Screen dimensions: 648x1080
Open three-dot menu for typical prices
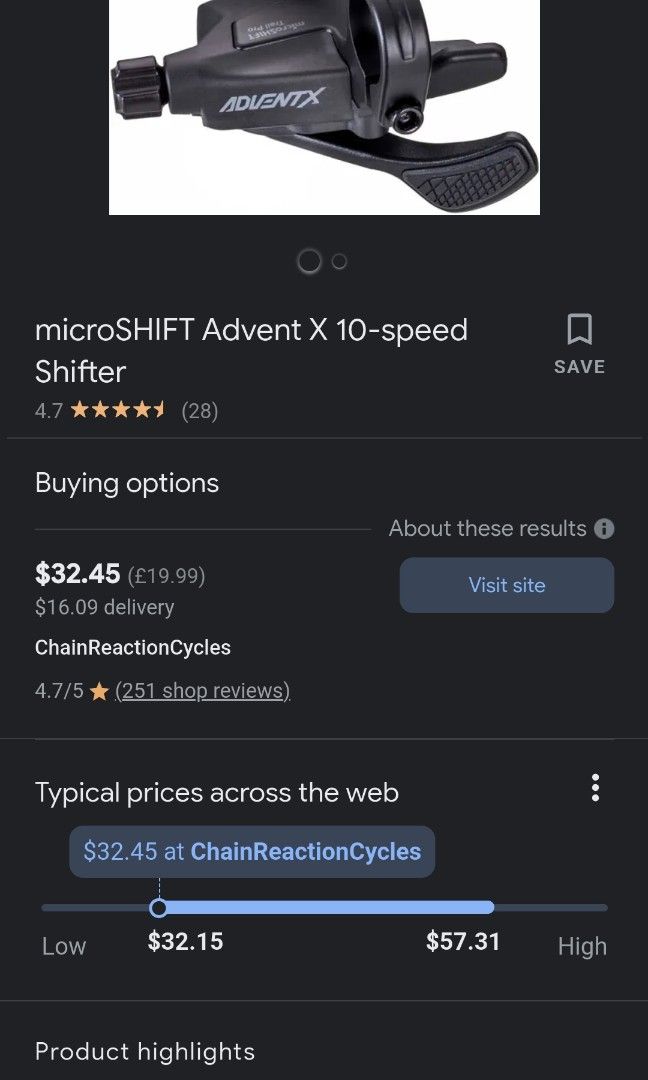point(595,788)
